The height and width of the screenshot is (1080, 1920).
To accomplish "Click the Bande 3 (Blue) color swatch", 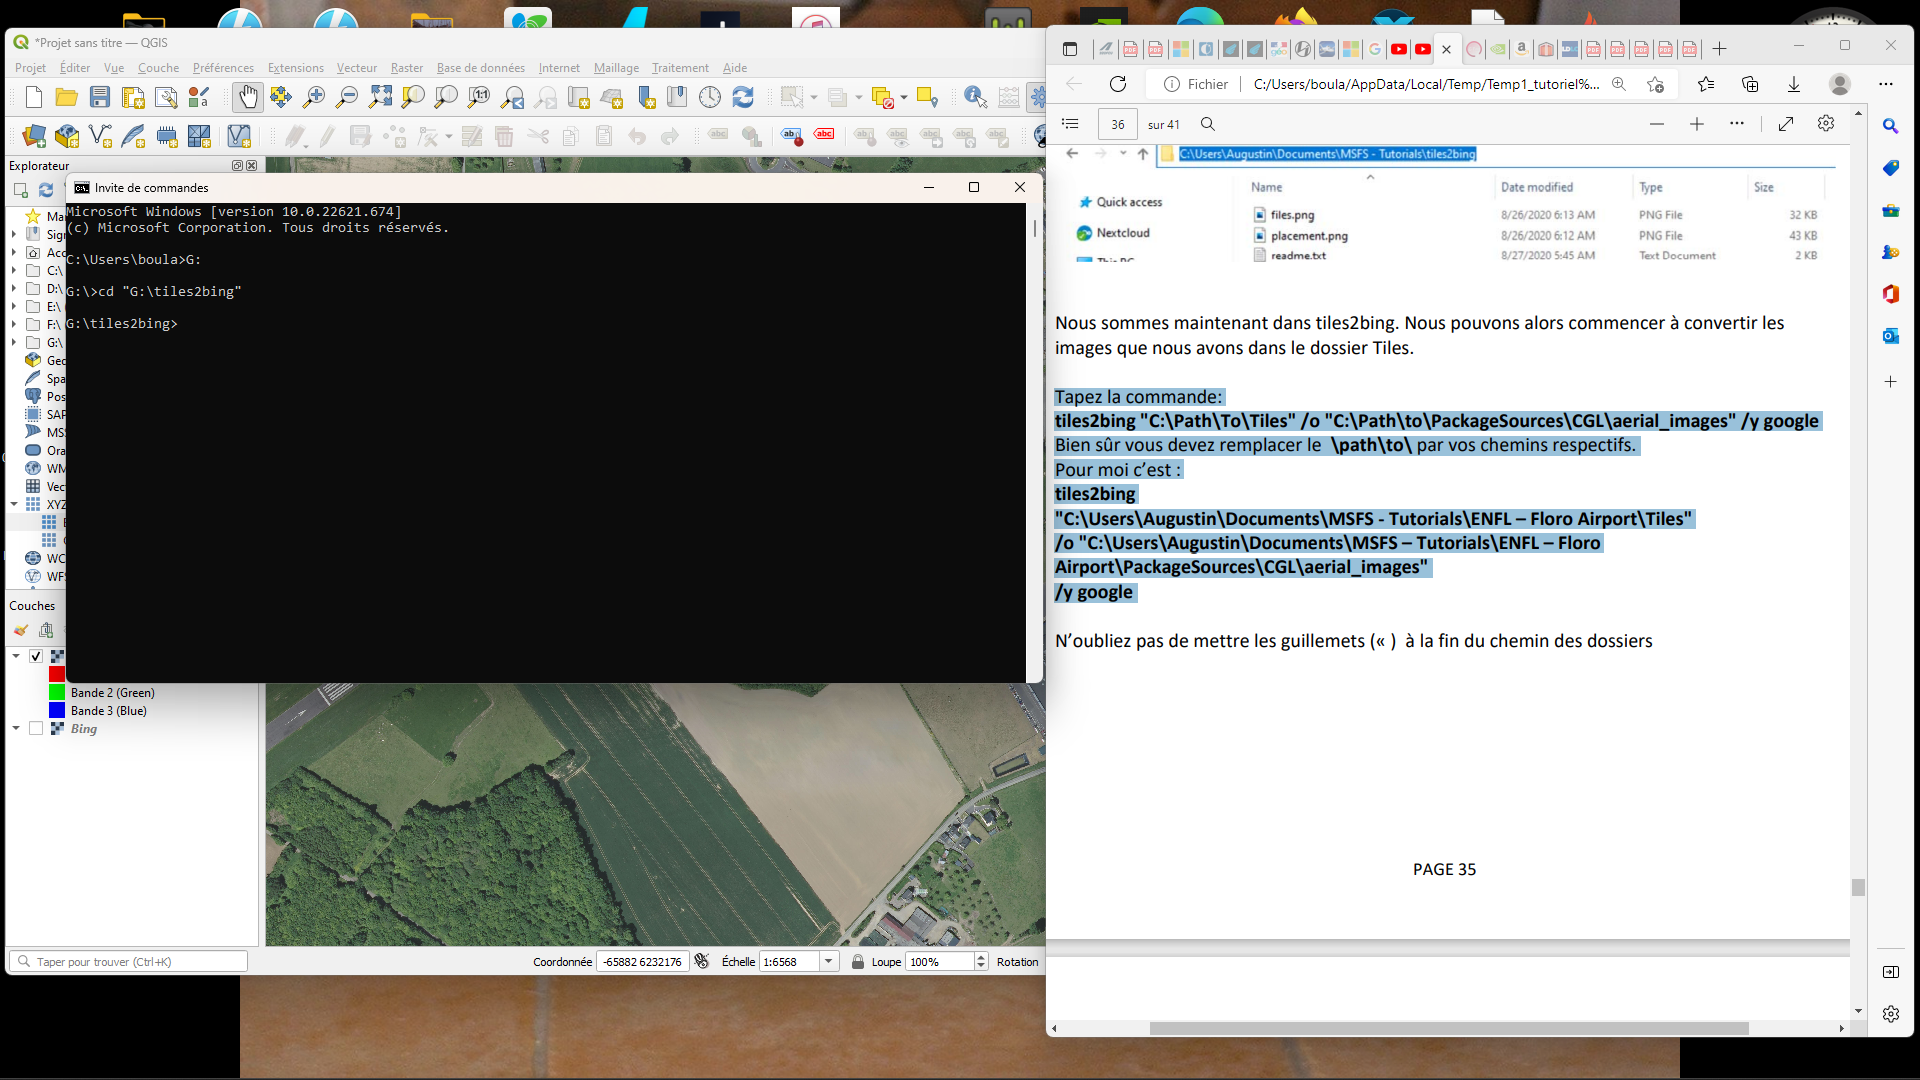I will 57,711.
